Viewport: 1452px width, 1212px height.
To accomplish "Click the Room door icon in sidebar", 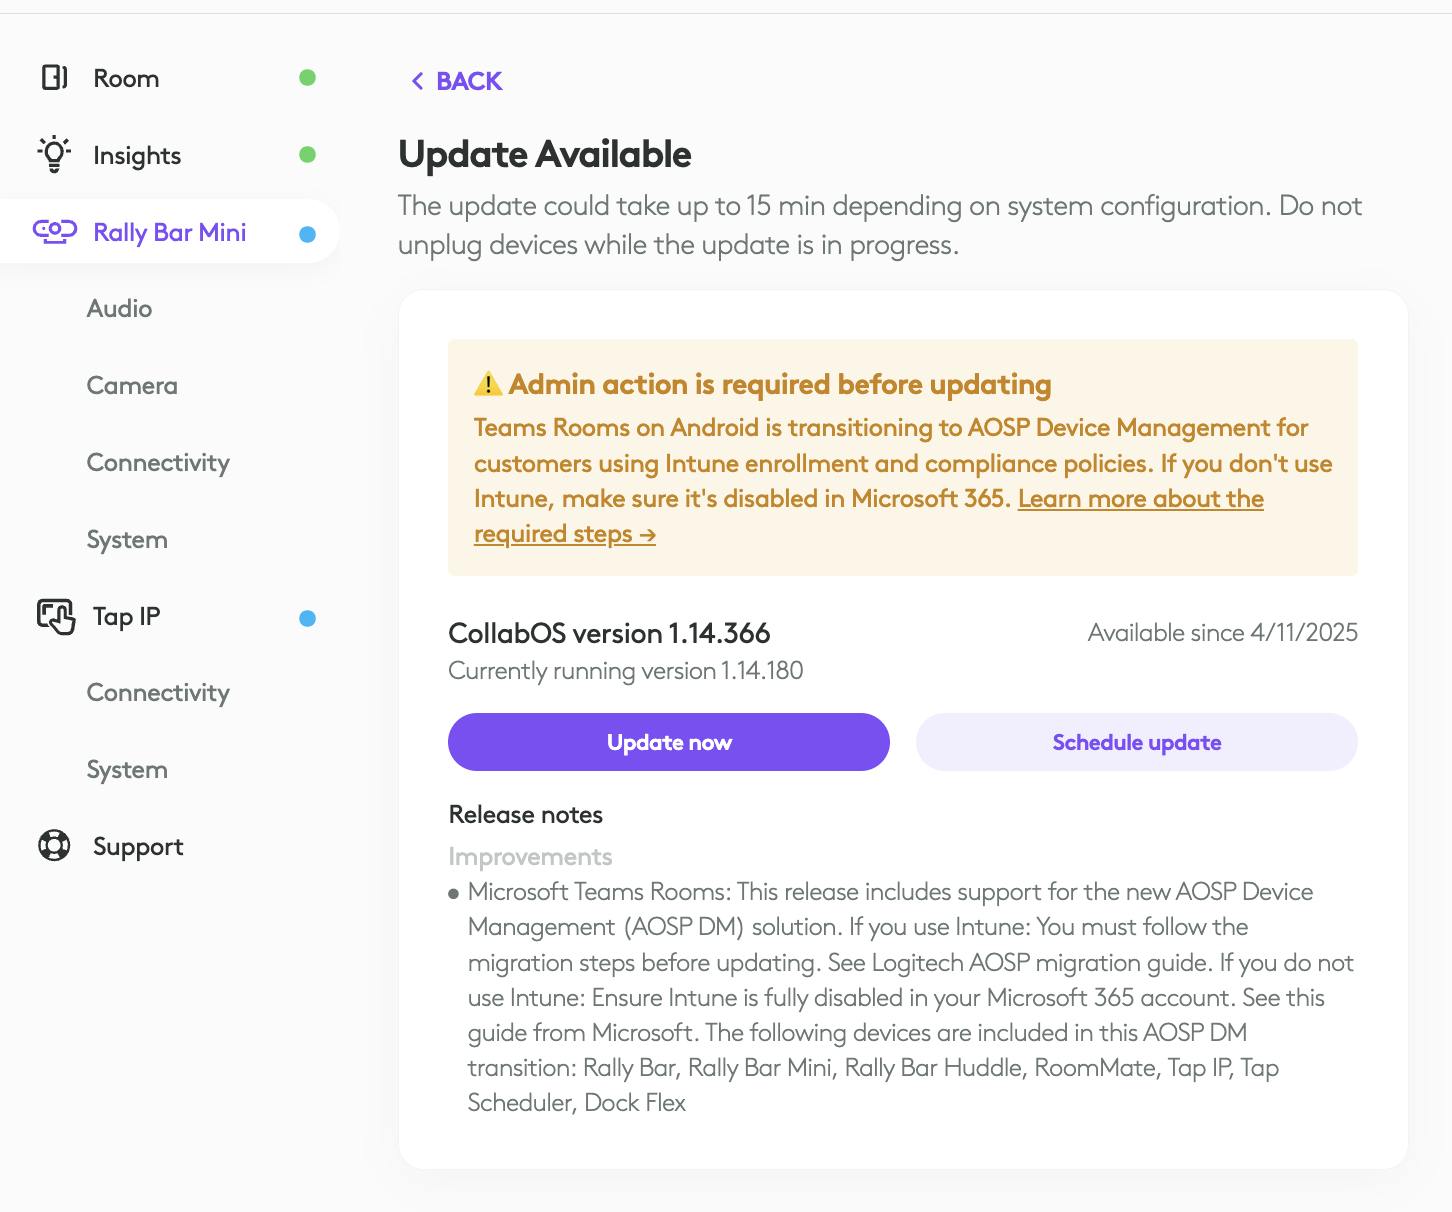I will (x=54, y=78).
